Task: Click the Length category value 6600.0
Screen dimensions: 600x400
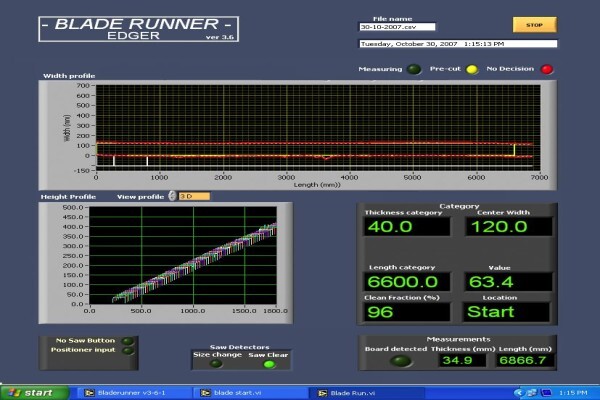Action: (406, 282)
